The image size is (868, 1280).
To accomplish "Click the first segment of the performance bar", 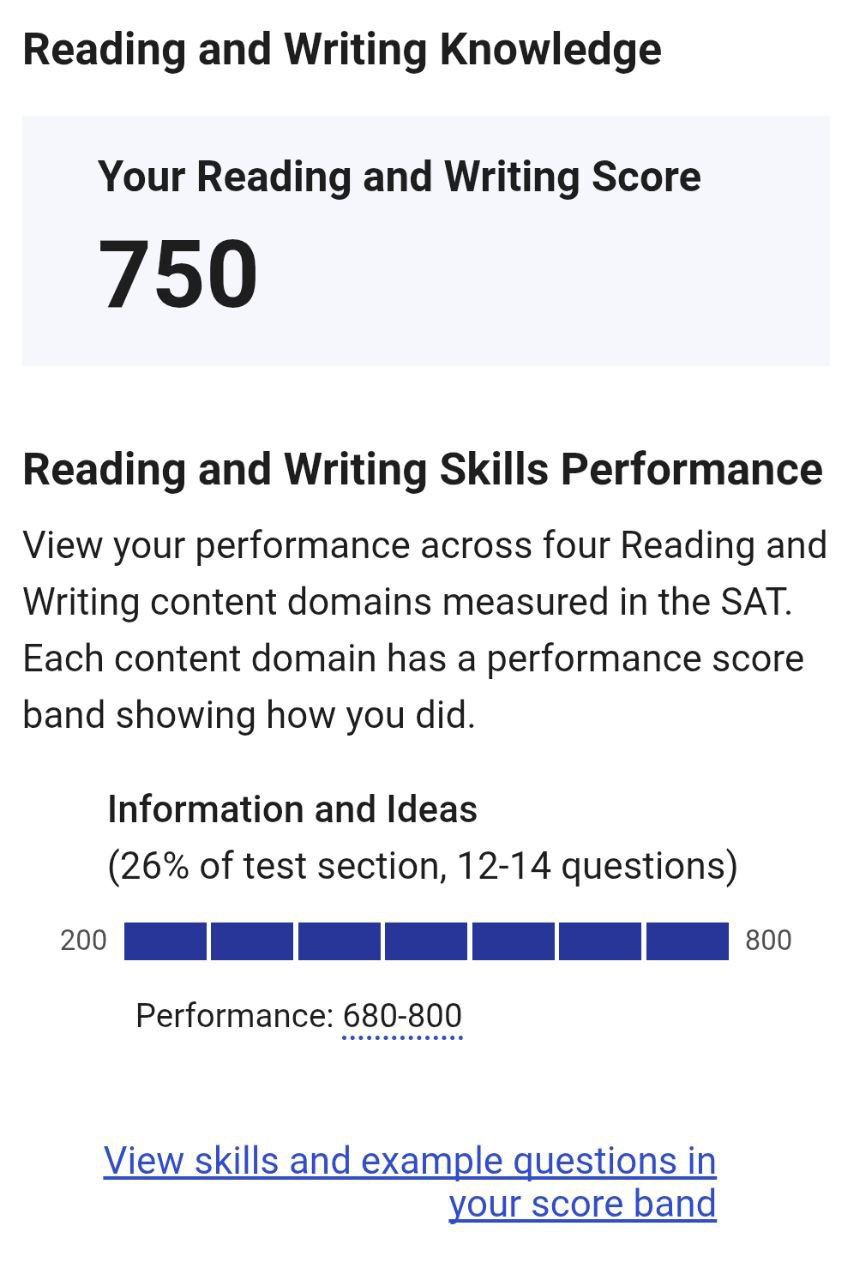I will pos(165,939).
